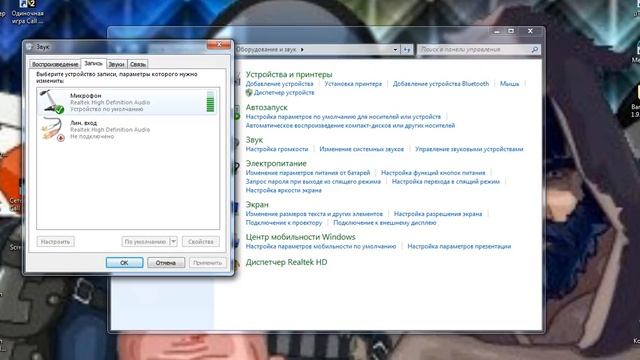Expand Оборудование и звук breadcrumb arrow
This screenshot has width=640, height=360.
302,49
